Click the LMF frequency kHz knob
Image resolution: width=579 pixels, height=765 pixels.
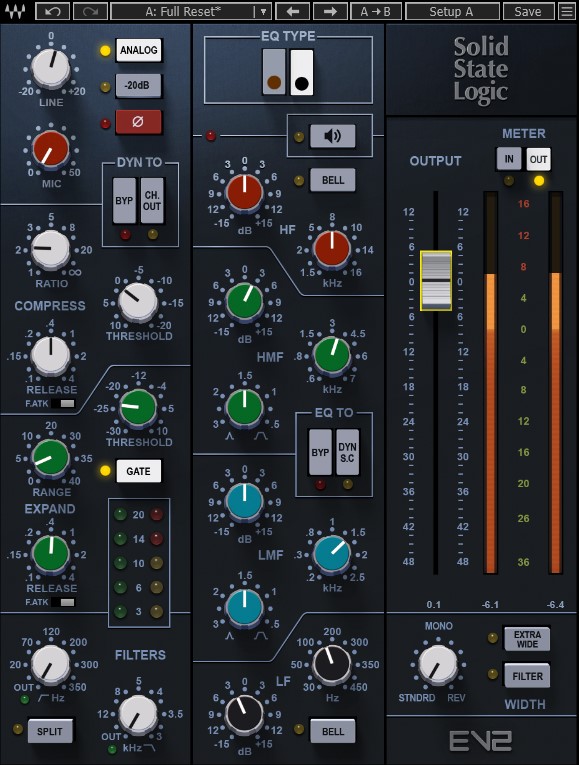tap(332, 554)
